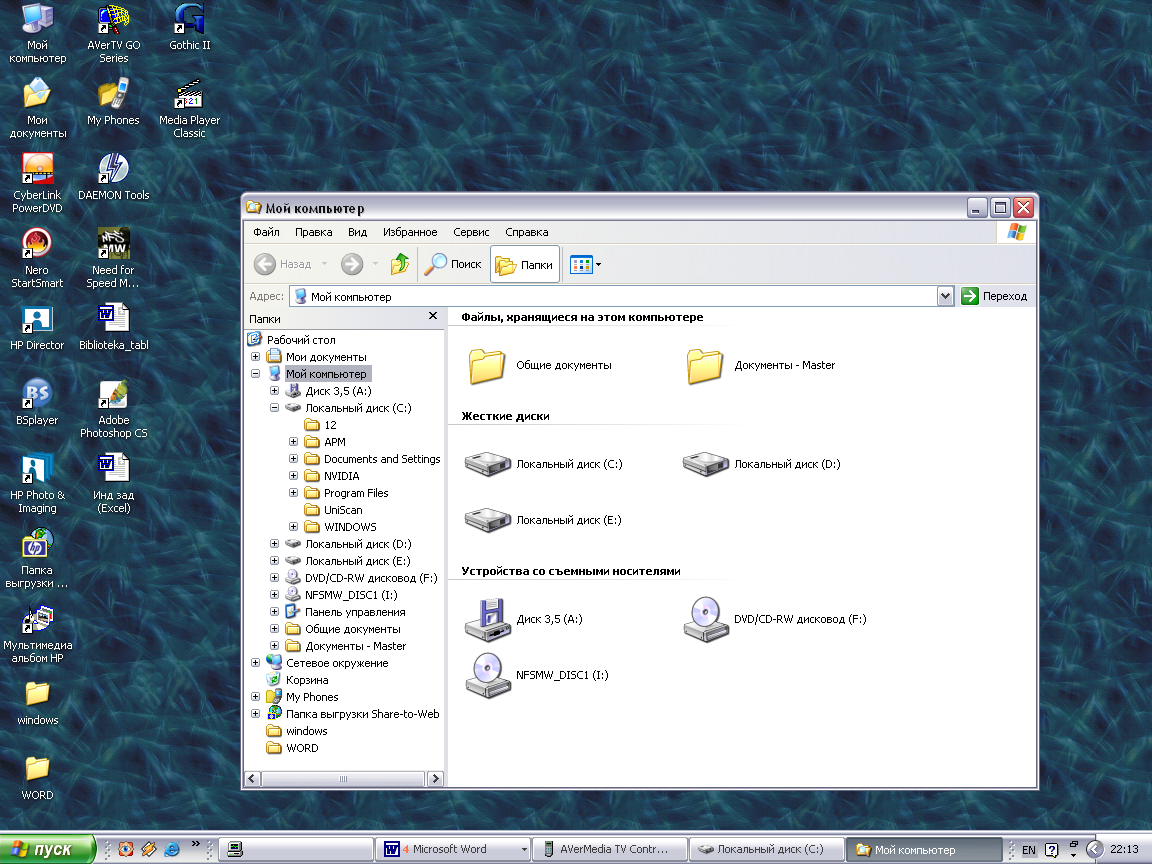
Task: Click the HP Director desktop icon
Action: pyautogui.click(x=37, y=327)
